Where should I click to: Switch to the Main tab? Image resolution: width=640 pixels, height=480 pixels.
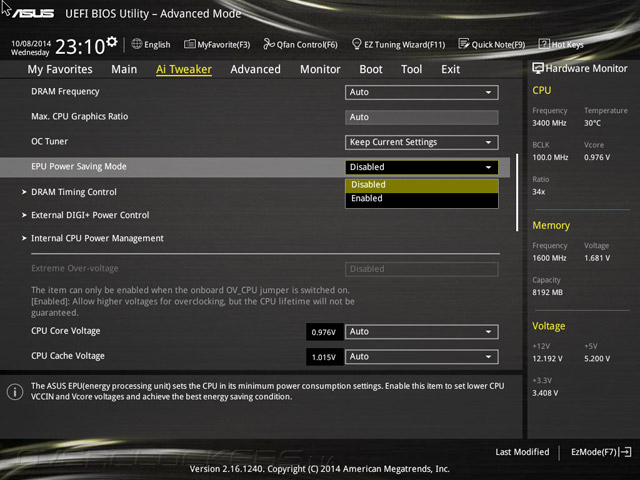point(124,69)
